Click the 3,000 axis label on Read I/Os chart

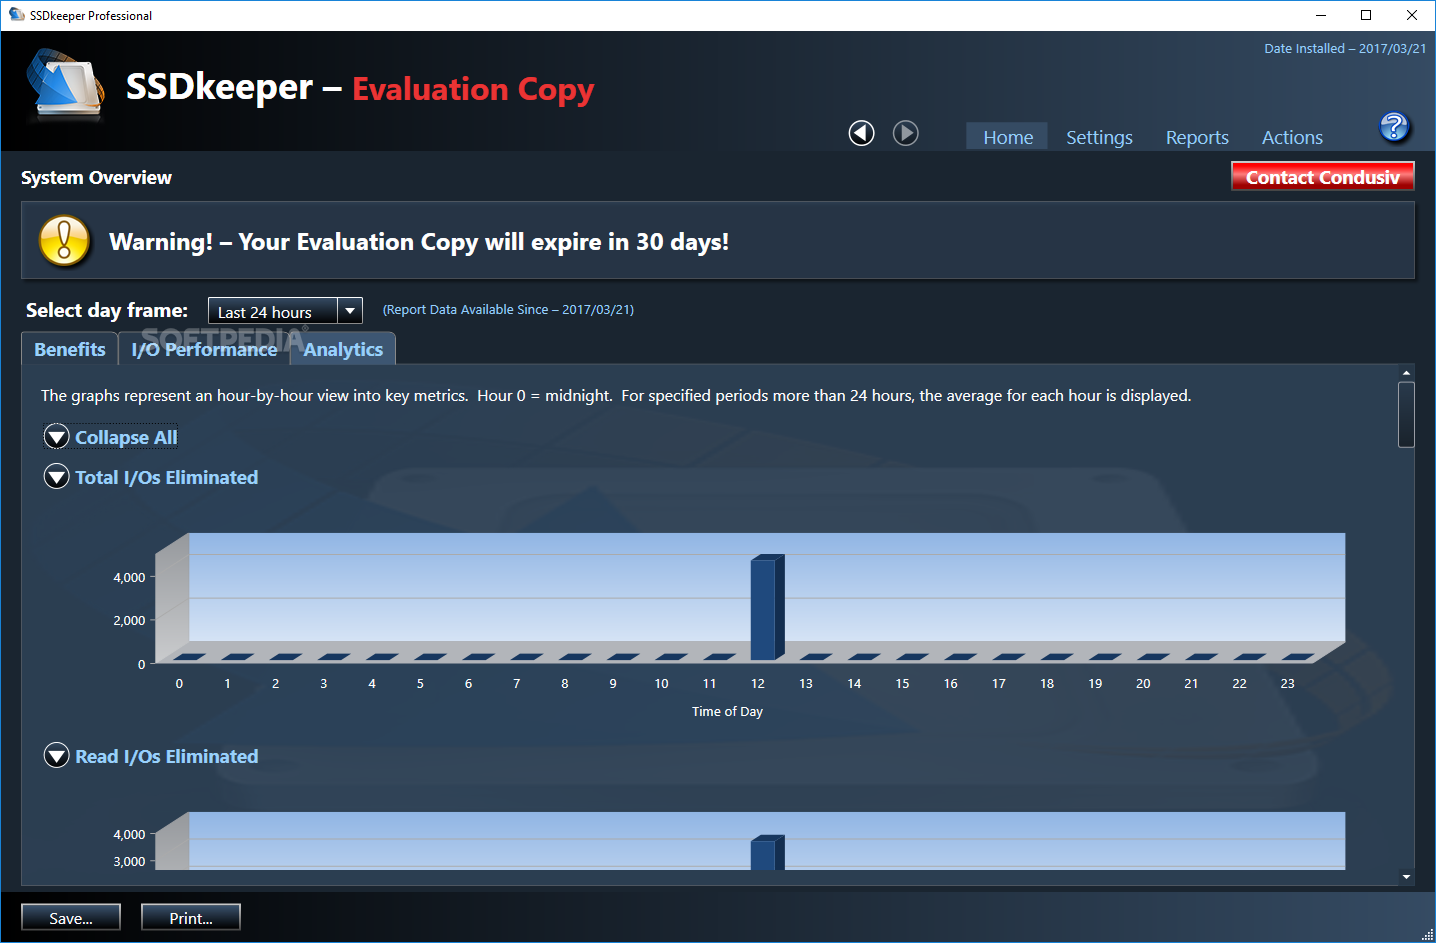click(x=129, y=861)
